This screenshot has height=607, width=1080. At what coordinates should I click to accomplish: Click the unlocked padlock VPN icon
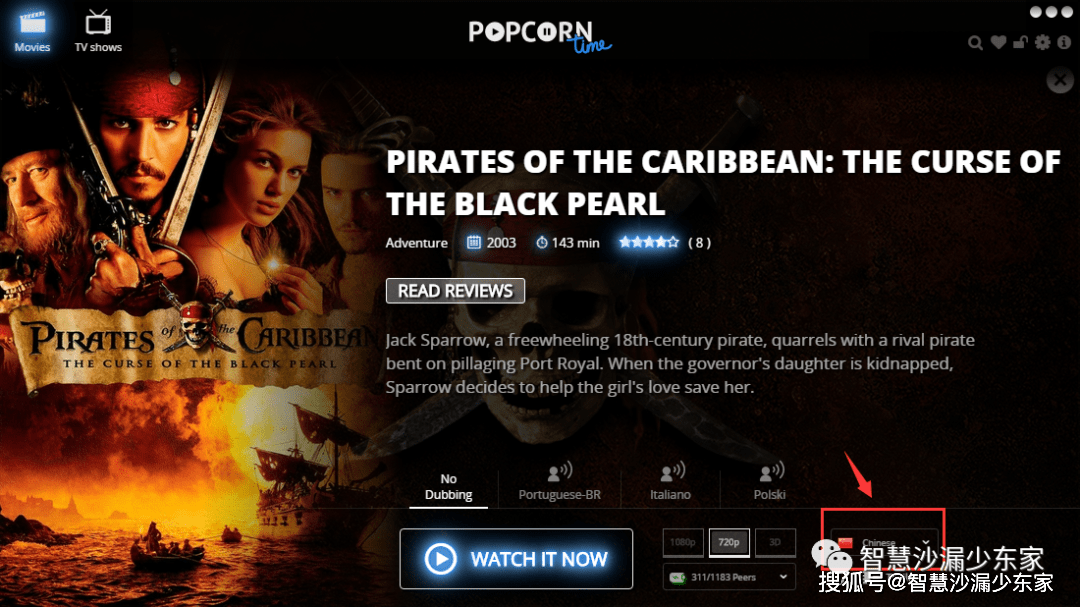click(x=1021, y=42)
